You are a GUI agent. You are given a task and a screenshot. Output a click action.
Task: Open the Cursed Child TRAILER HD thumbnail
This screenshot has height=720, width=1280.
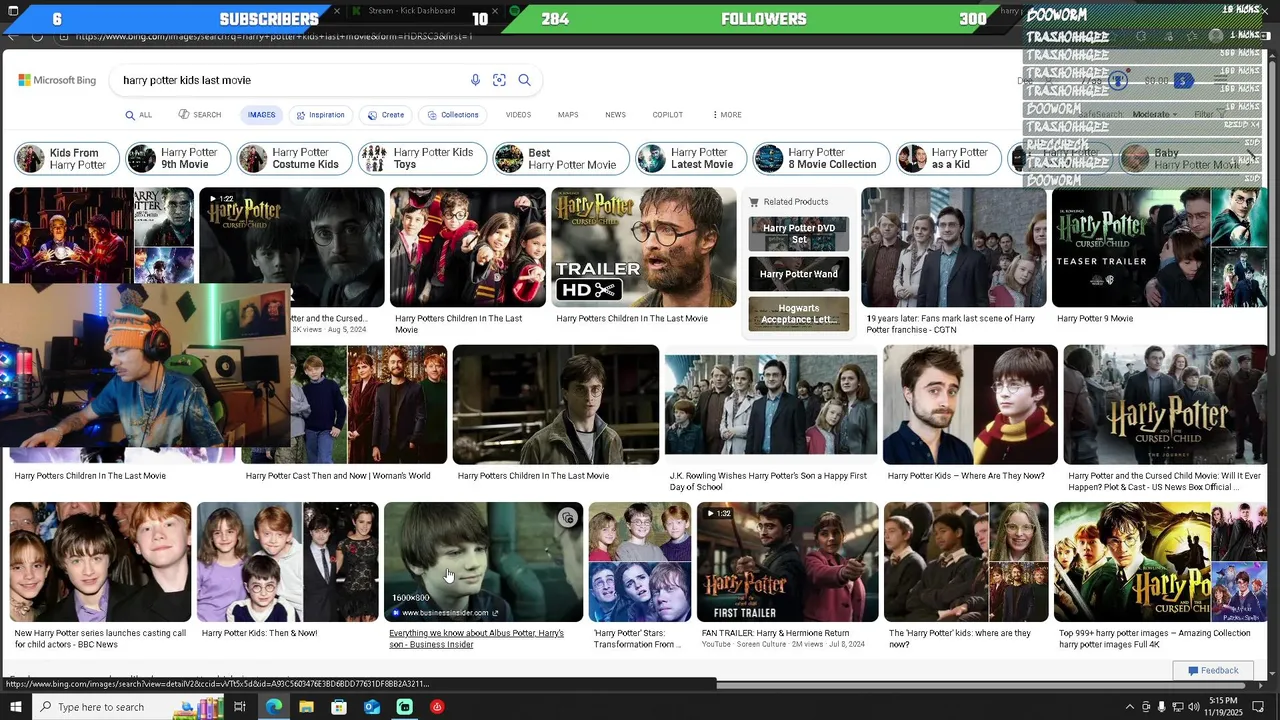point(644,247)
